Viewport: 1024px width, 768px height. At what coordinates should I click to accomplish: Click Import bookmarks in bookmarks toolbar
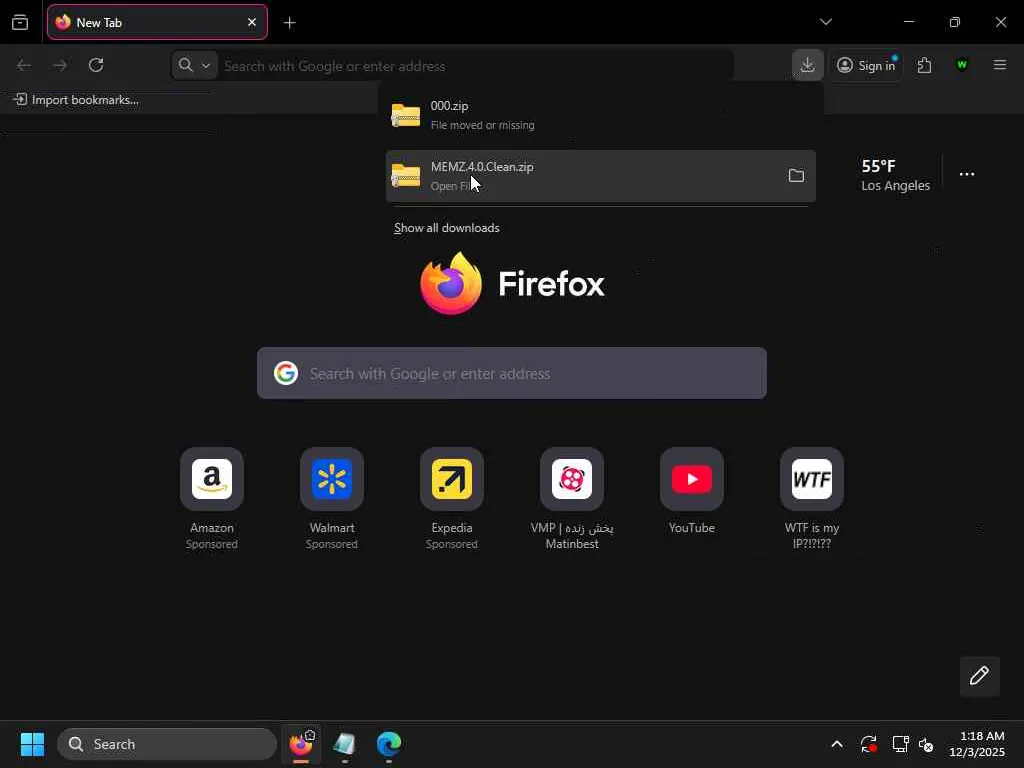coord(76,100)
